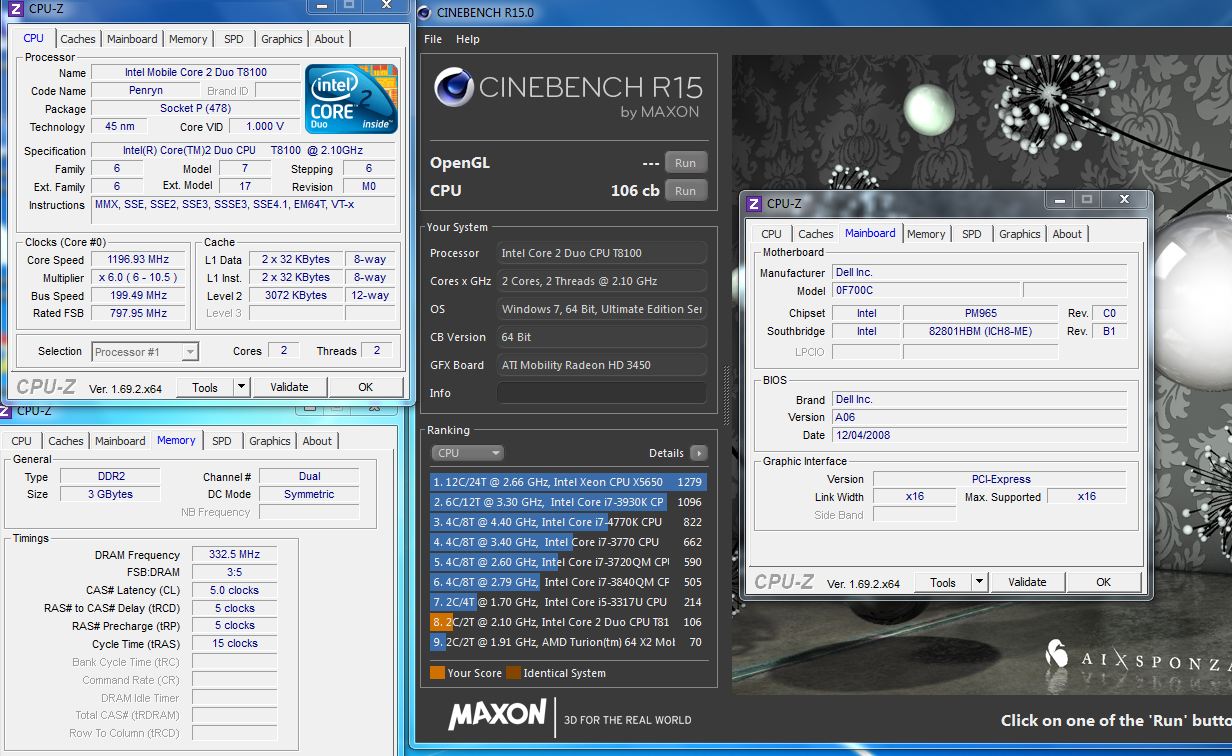Open the Details arrow button in Ranking
1232x756 pixels.
(x=698, y=453)
